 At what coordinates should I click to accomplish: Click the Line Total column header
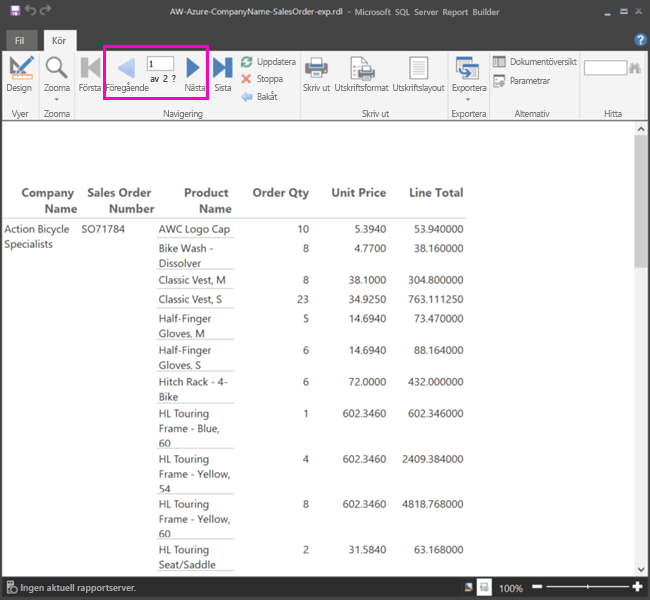click(436, 193)
